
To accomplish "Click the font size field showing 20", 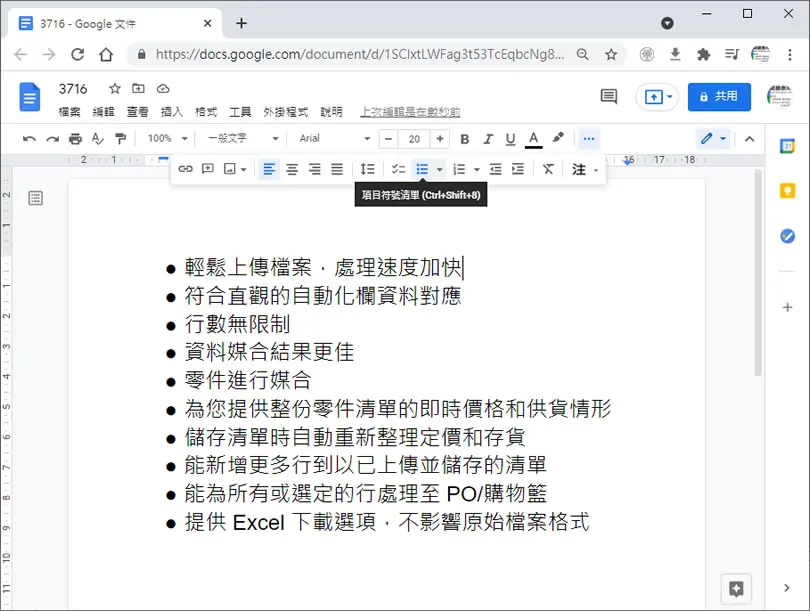I will [414, 138].
